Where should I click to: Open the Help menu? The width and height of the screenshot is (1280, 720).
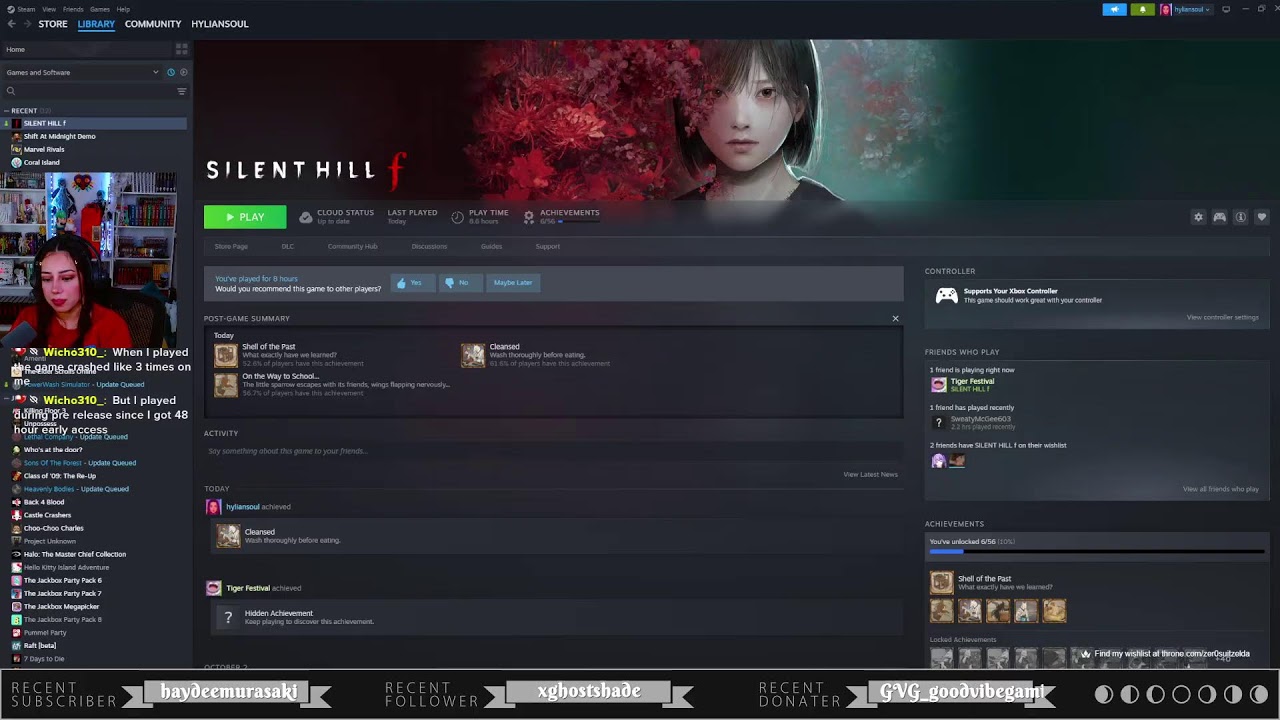123,9
